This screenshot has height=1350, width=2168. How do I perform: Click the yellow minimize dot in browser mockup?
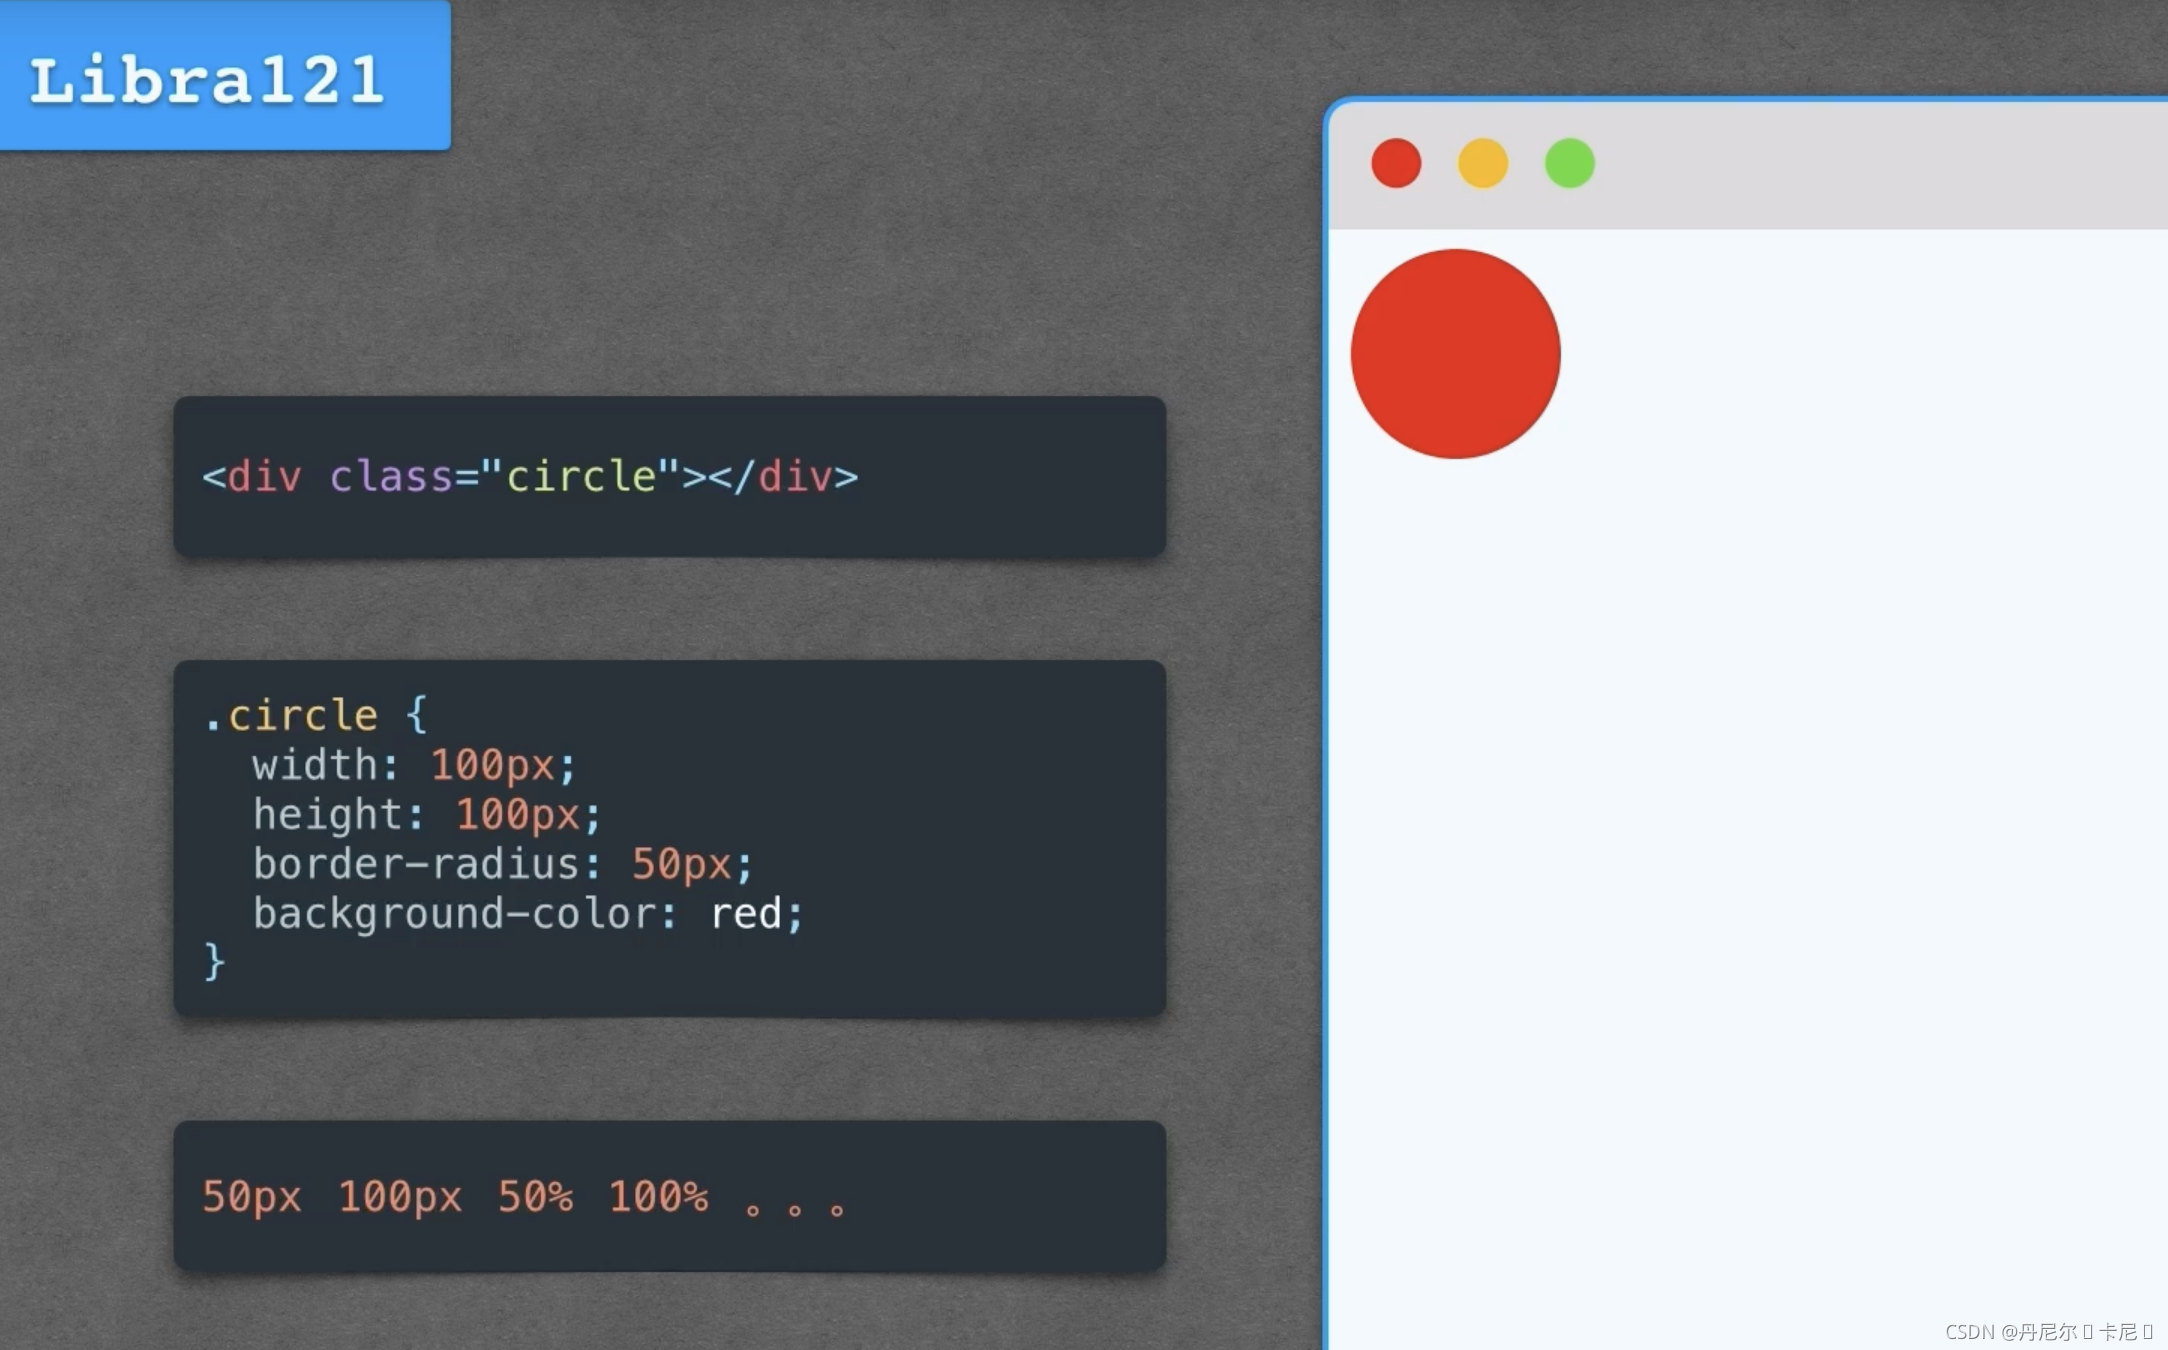click(1483, 163)
